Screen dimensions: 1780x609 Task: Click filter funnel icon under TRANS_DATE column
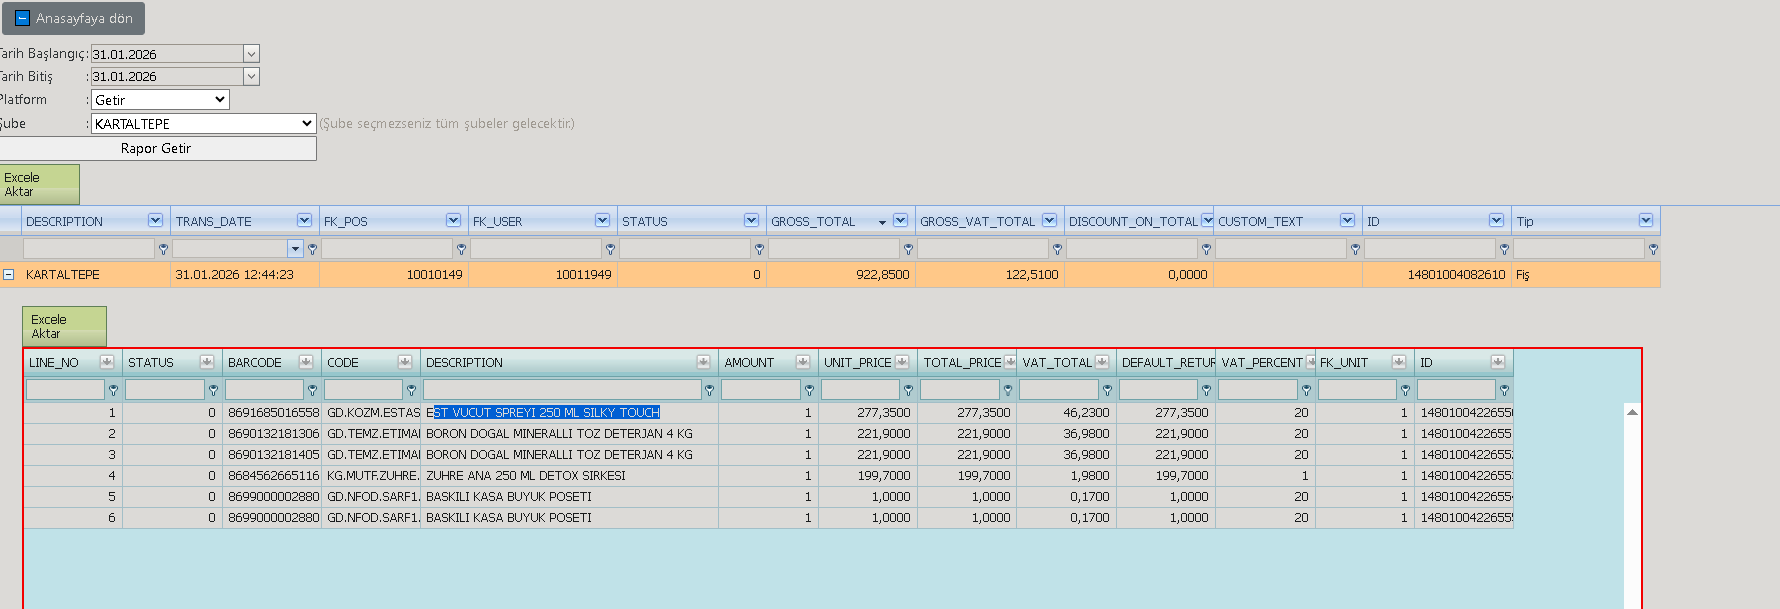coord(312,249)
